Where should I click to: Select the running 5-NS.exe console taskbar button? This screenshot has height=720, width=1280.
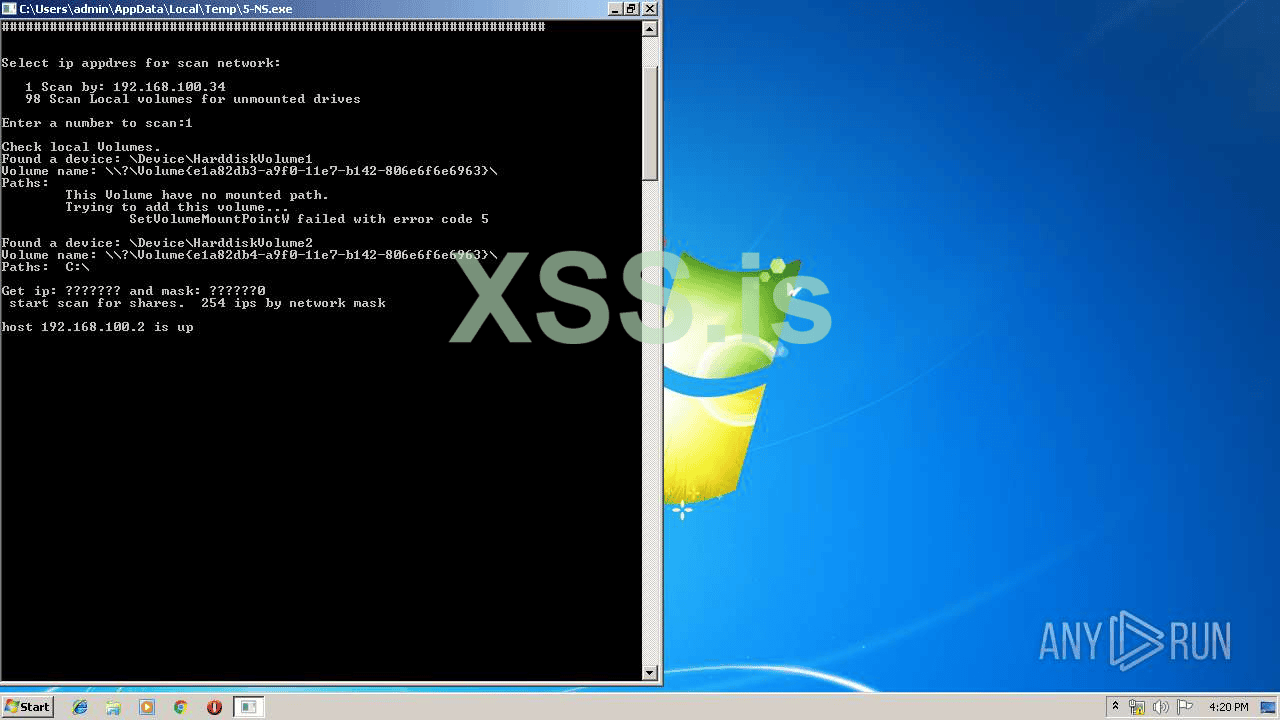point(248,707)
